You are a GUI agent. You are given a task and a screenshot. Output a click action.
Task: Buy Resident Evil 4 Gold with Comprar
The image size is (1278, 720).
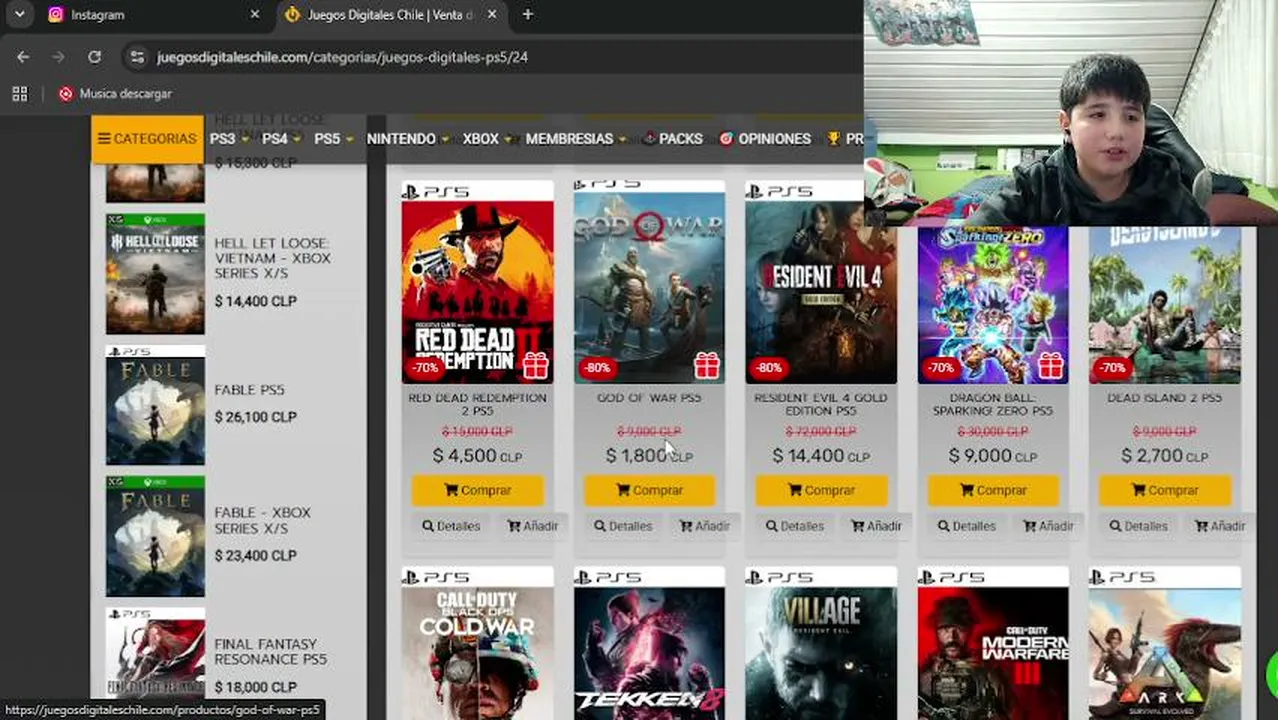(821, 490)
